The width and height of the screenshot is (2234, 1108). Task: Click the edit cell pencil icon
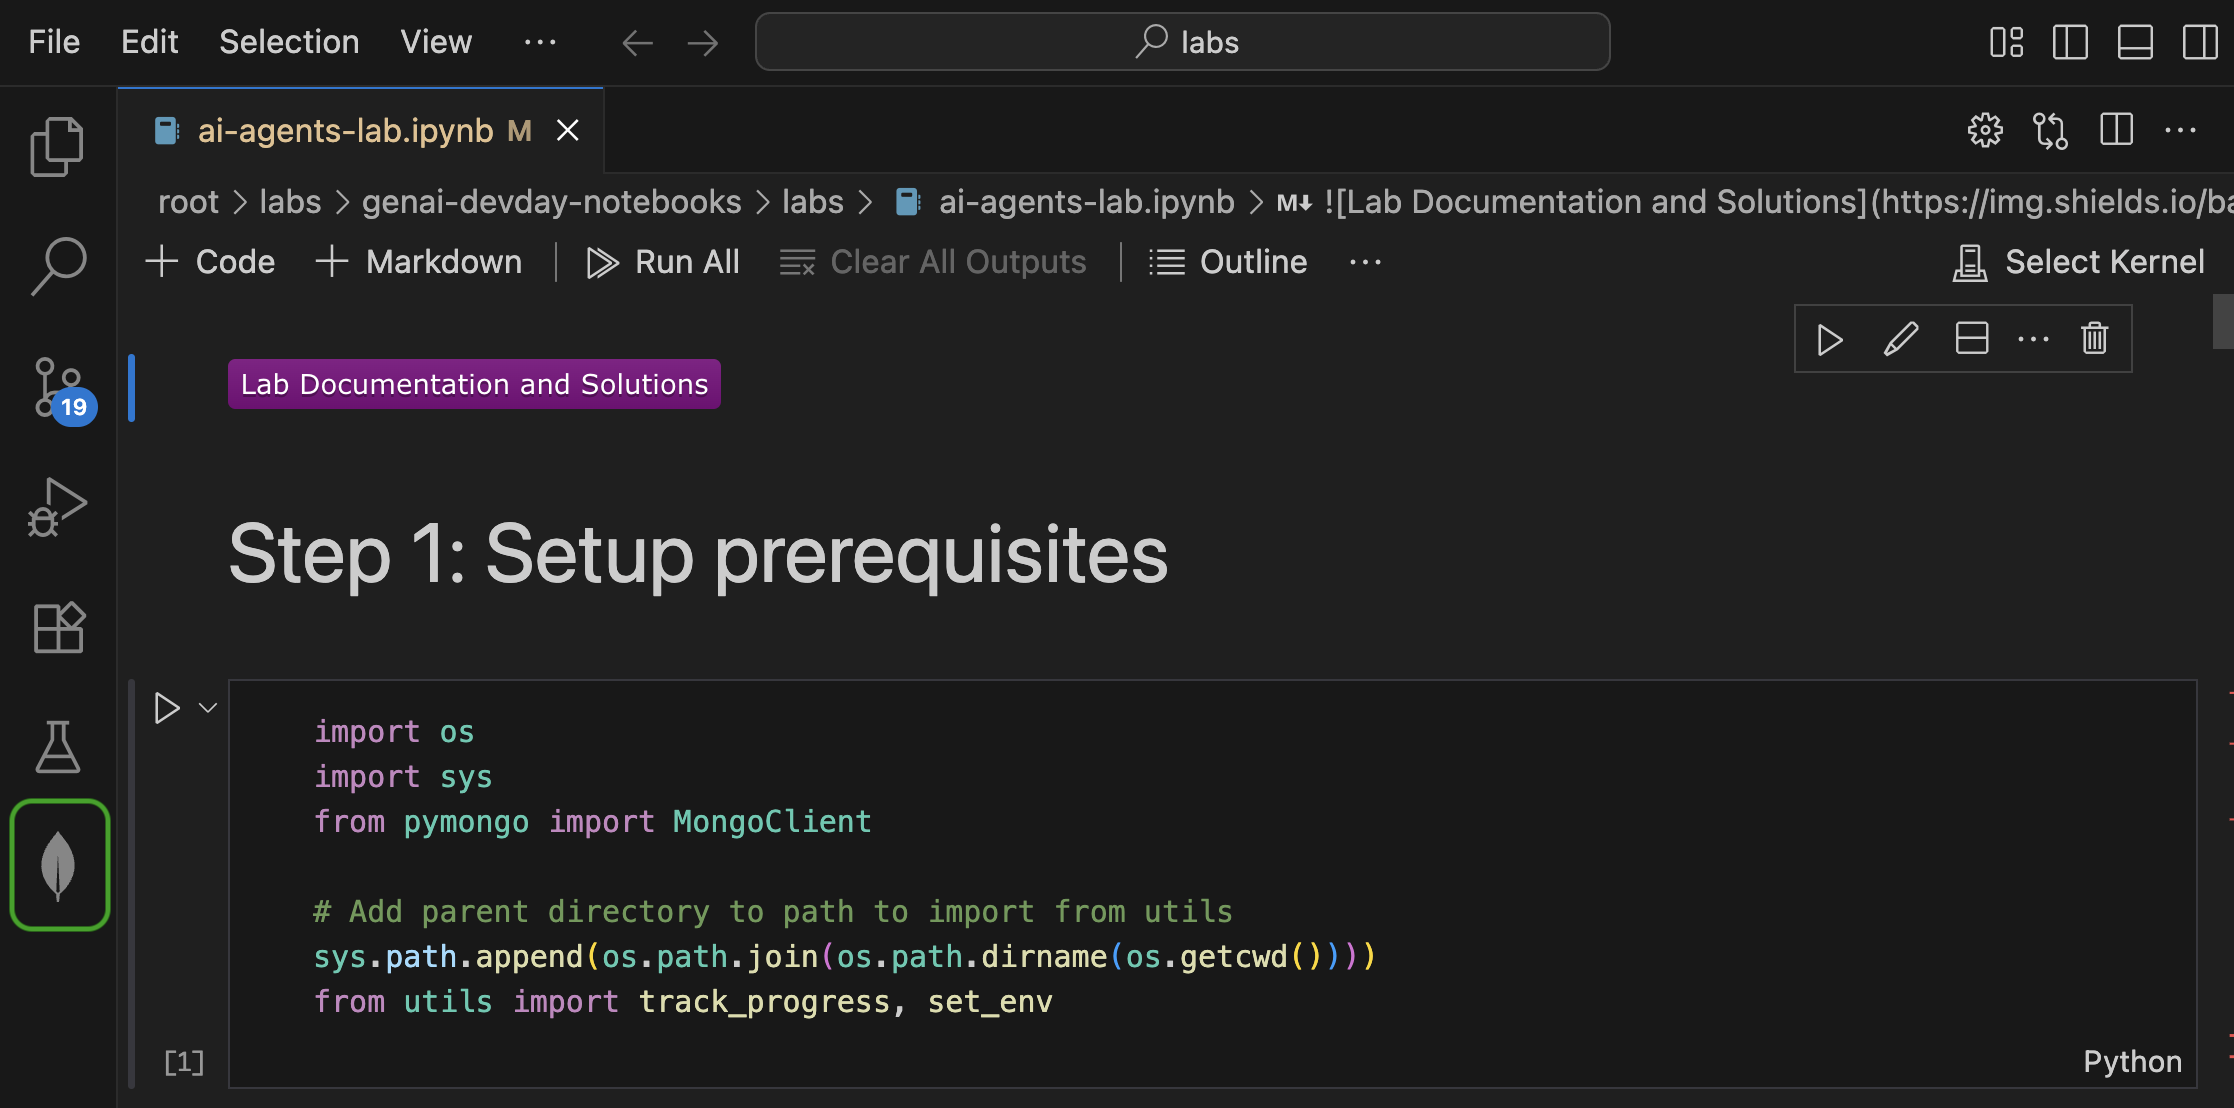[x=1900, y=339]
